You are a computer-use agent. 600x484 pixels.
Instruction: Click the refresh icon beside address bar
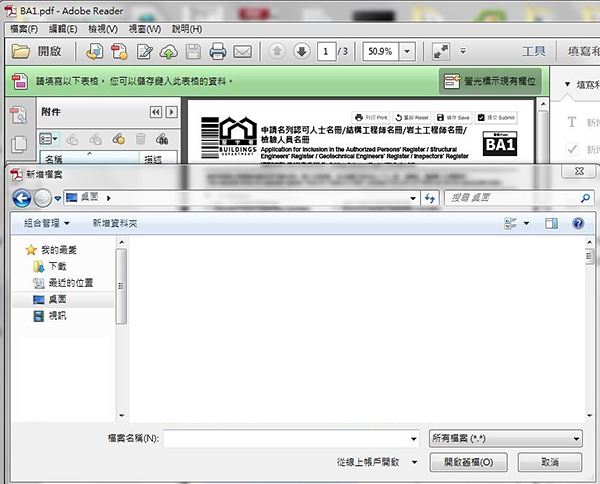[x=430, y=198]
